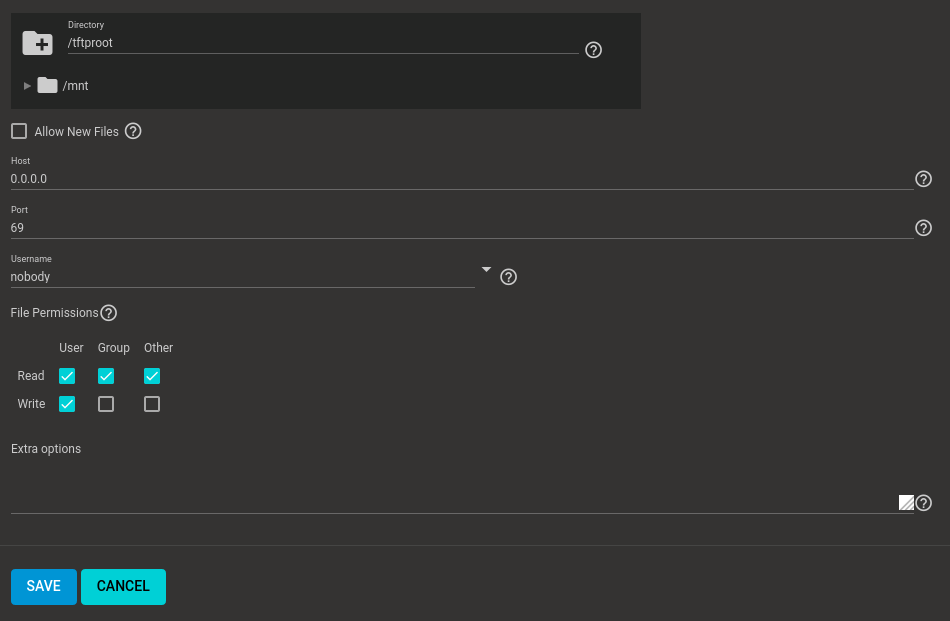Check Write permission for Group

point(106,404)
